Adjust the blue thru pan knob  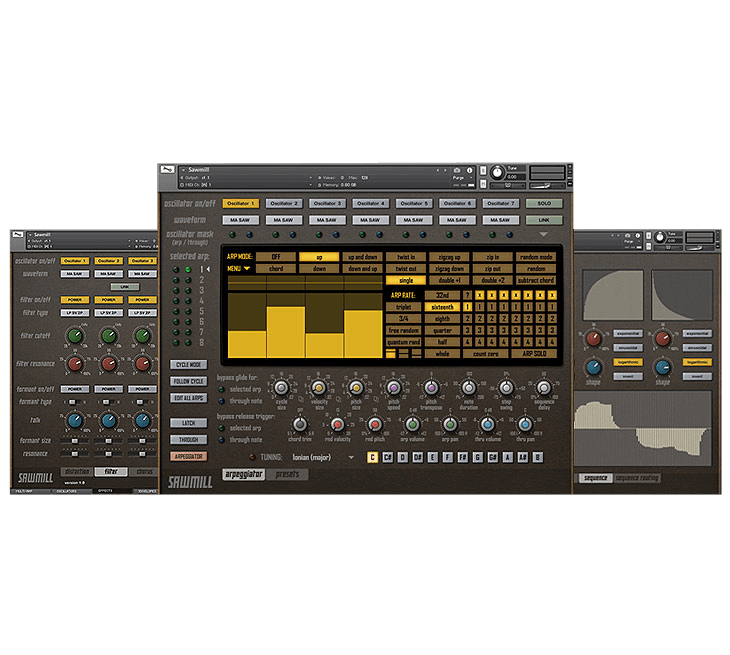coord(525,424)
